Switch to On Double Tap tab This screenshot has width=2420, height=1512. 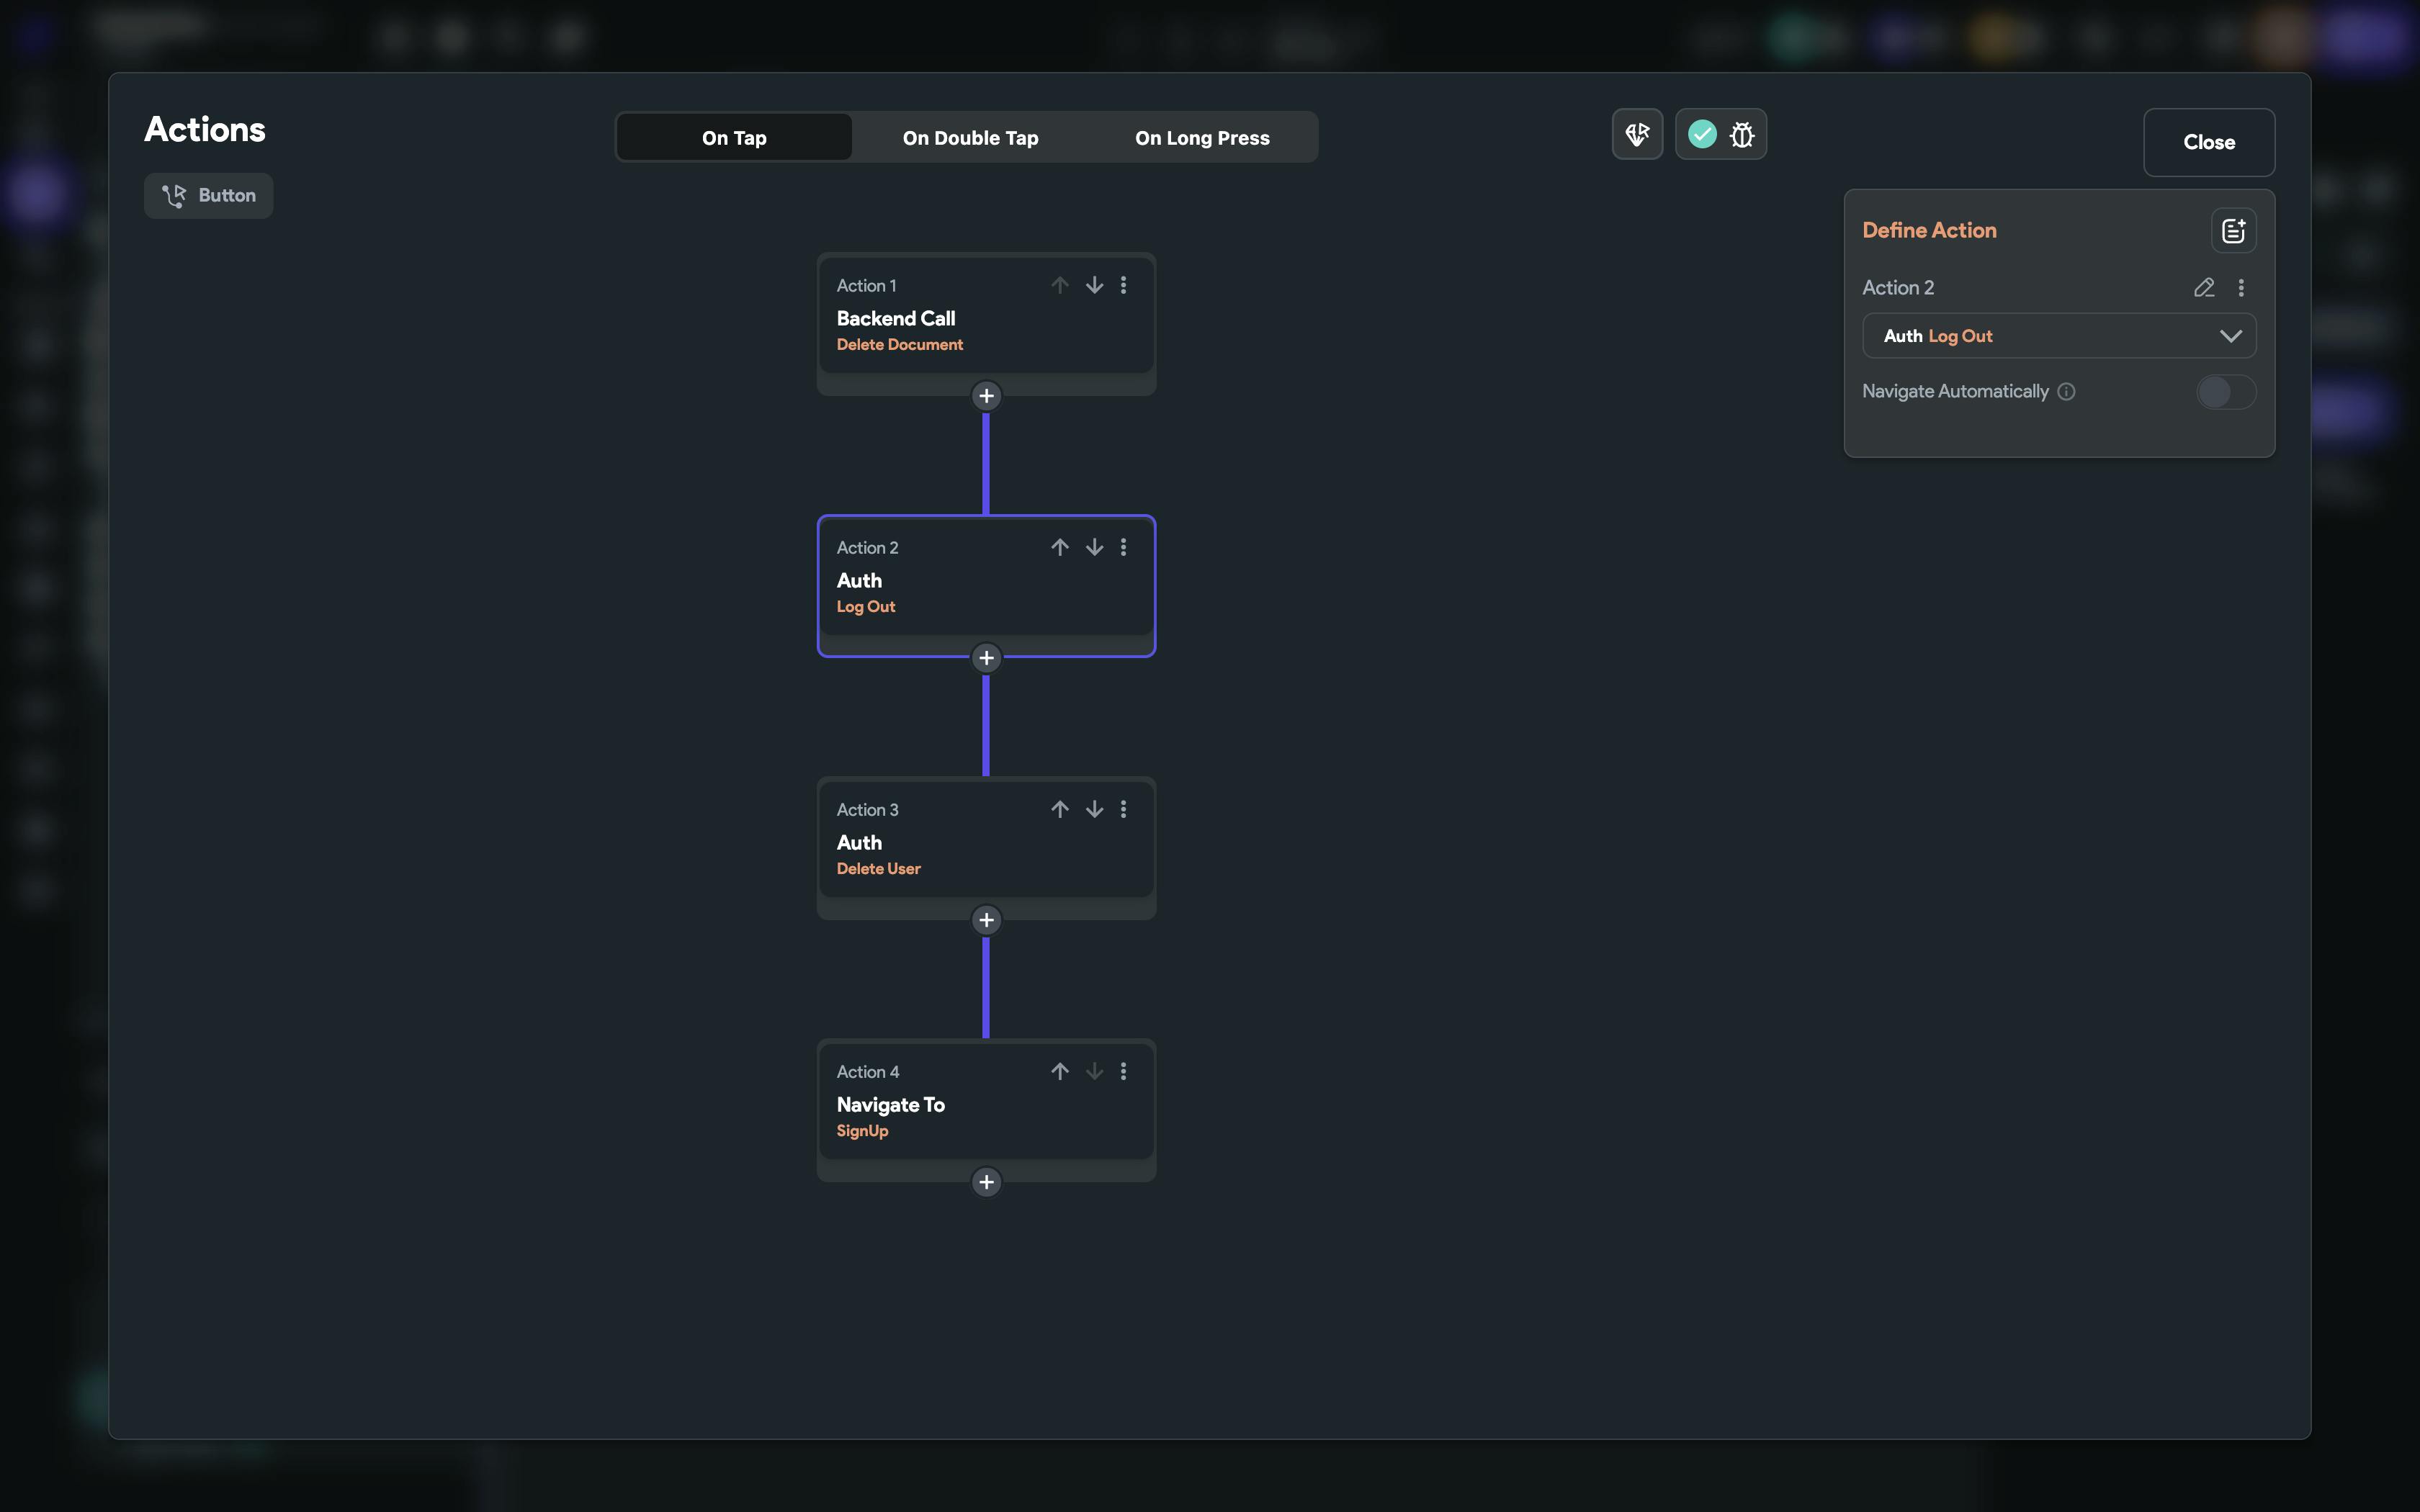point(970,138)
